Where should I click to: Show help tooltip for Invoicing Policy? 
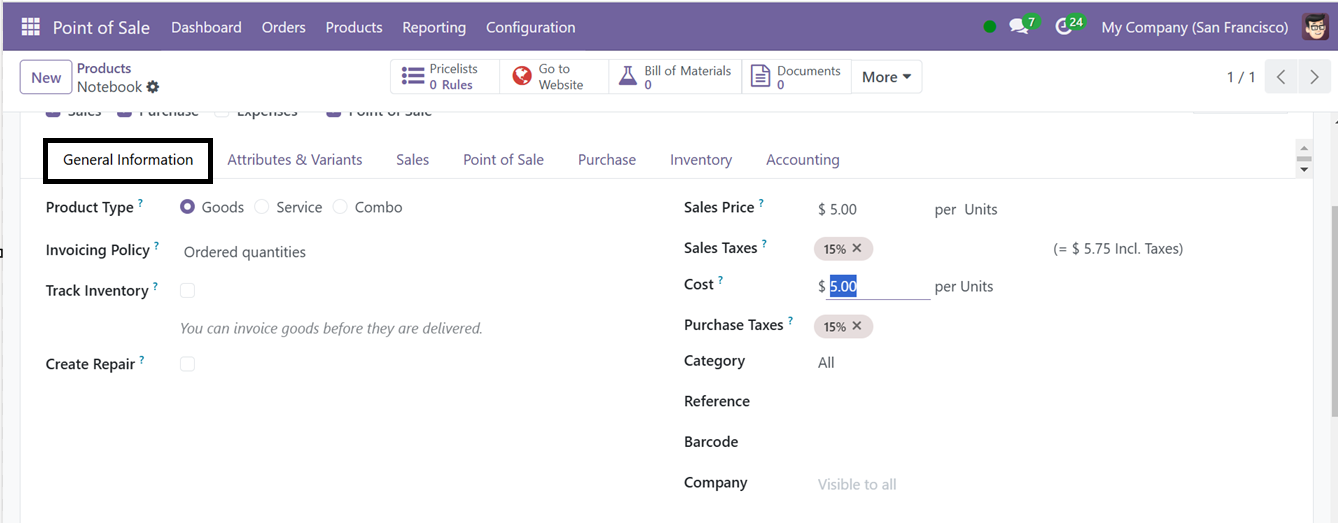[156, 245]
